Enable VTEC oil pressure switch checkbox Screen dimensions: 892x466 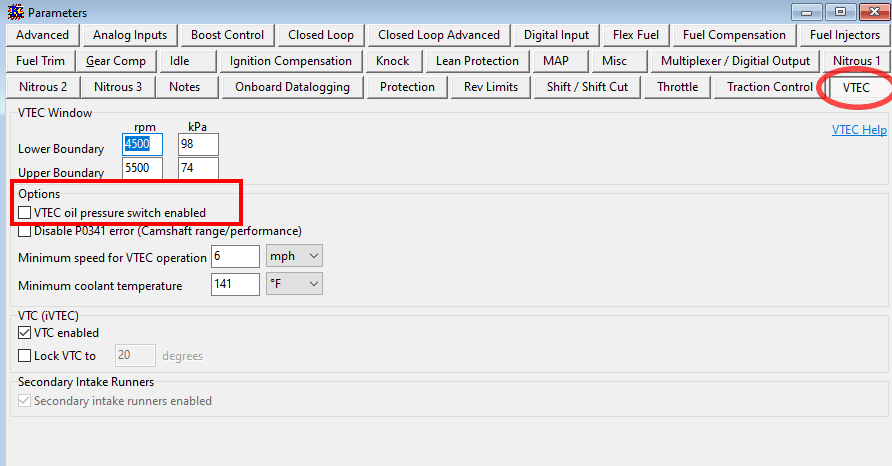pyautogui.click(x=24, y=213)
